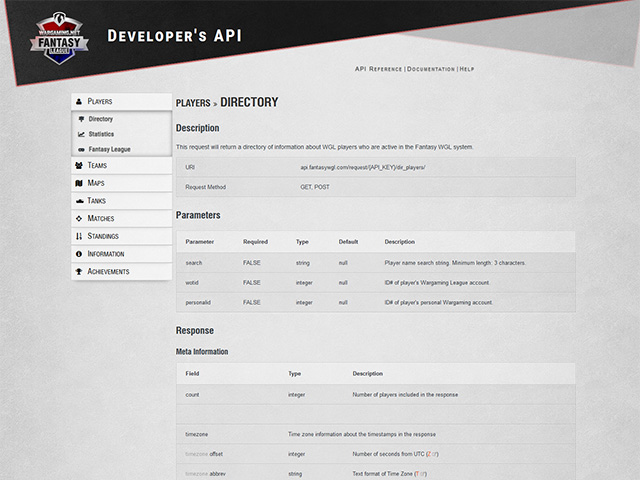This screenshot has width=640, height=480.
Task: Expand the Achievements sidebar section
Action: click(x=122, y=272)
